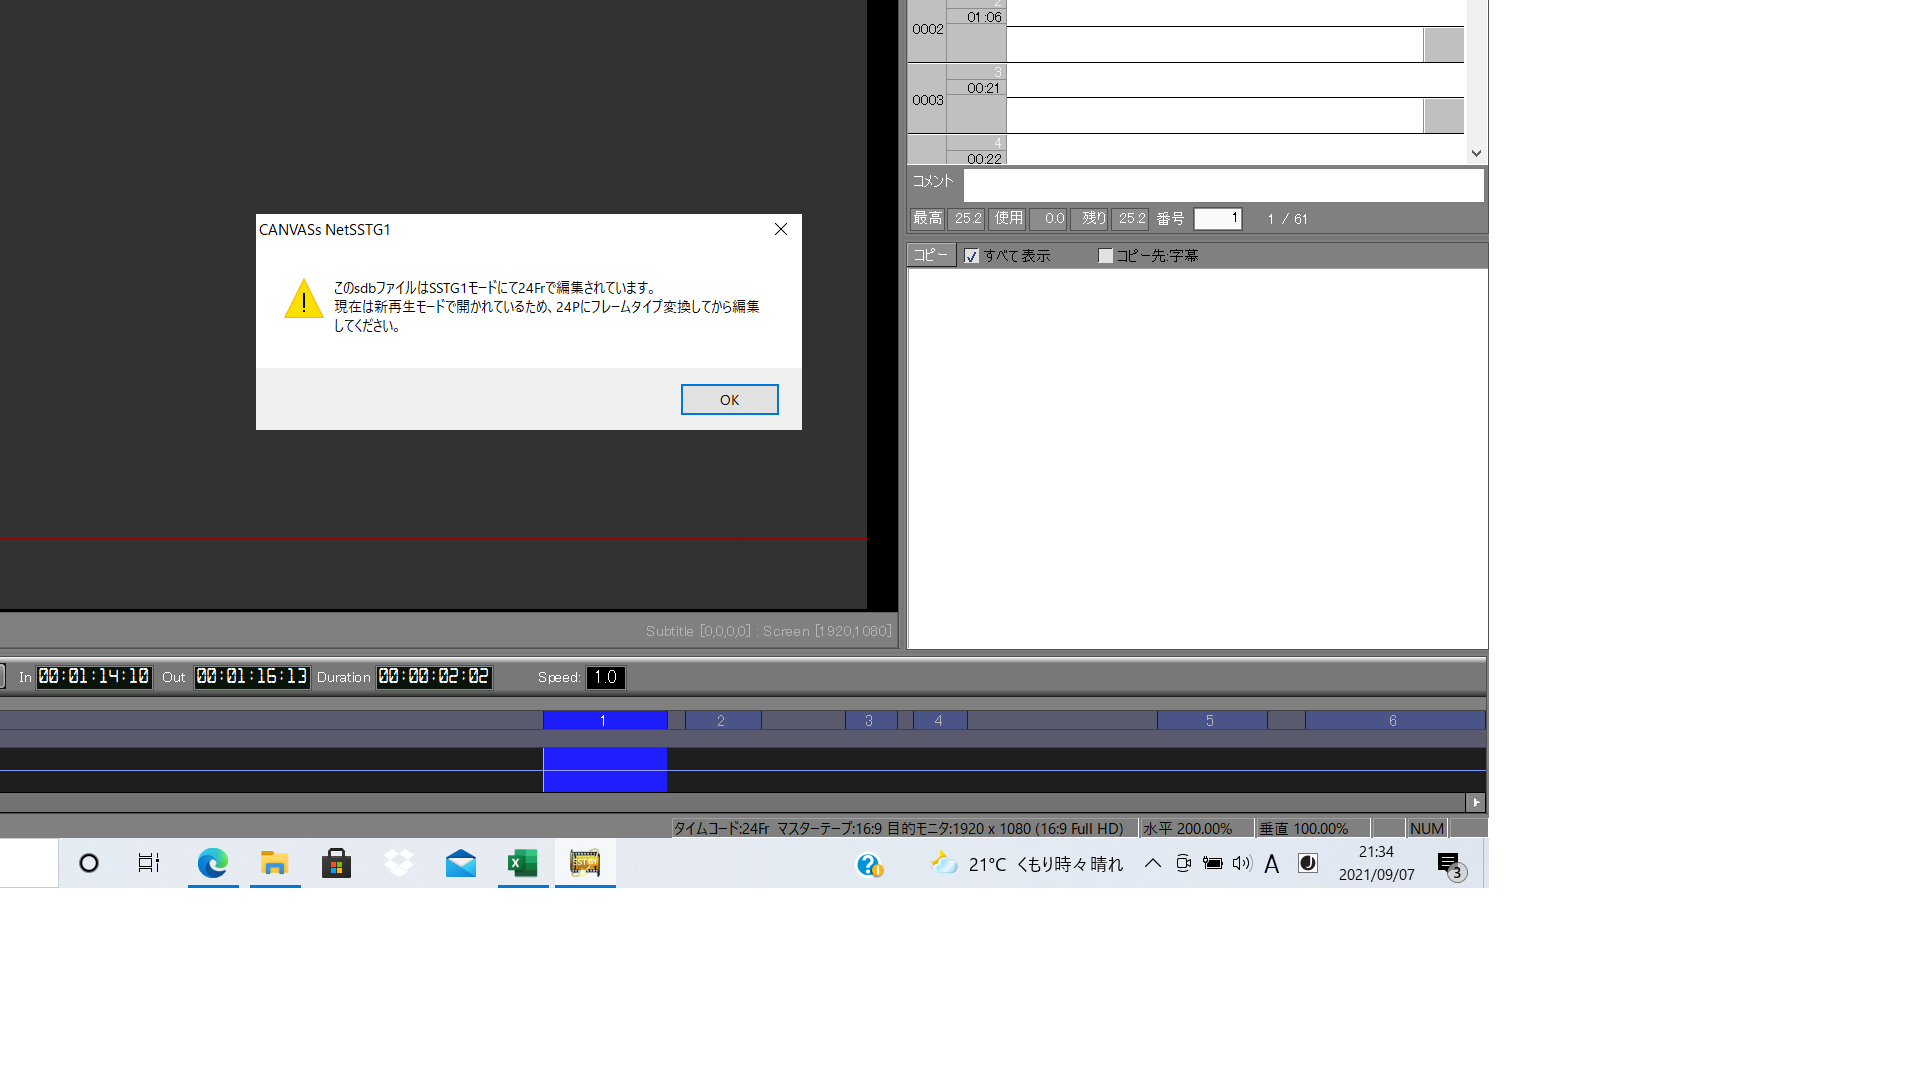
Task: Click the コピー button
Action: (931, 256)
